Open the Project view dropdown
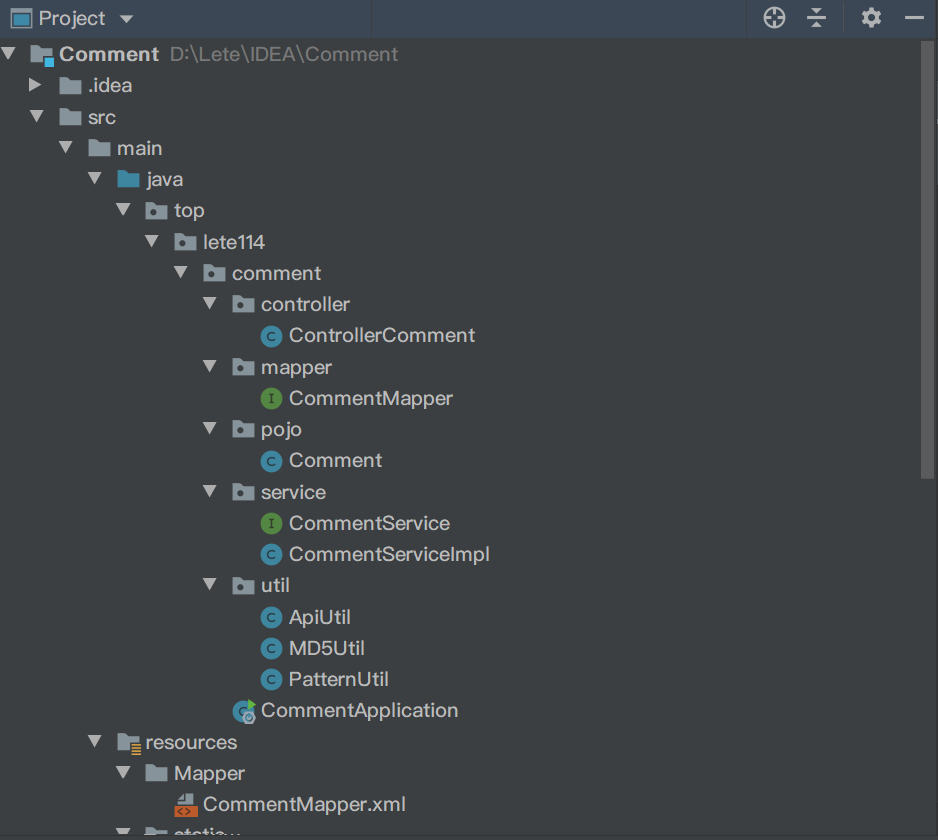 125,19
